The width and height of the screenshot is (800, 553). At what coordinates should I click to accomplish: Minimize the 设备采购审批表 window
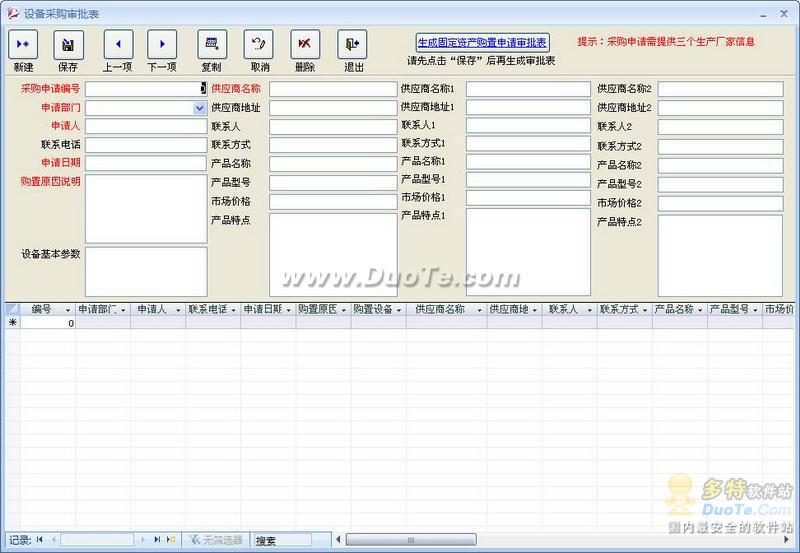coord(763,15)
